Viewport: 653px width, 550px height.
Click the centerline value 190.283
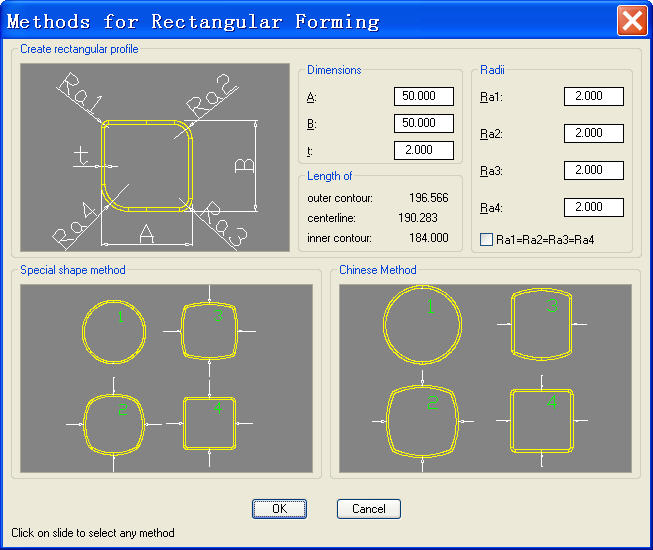click(x=418, y=218)
